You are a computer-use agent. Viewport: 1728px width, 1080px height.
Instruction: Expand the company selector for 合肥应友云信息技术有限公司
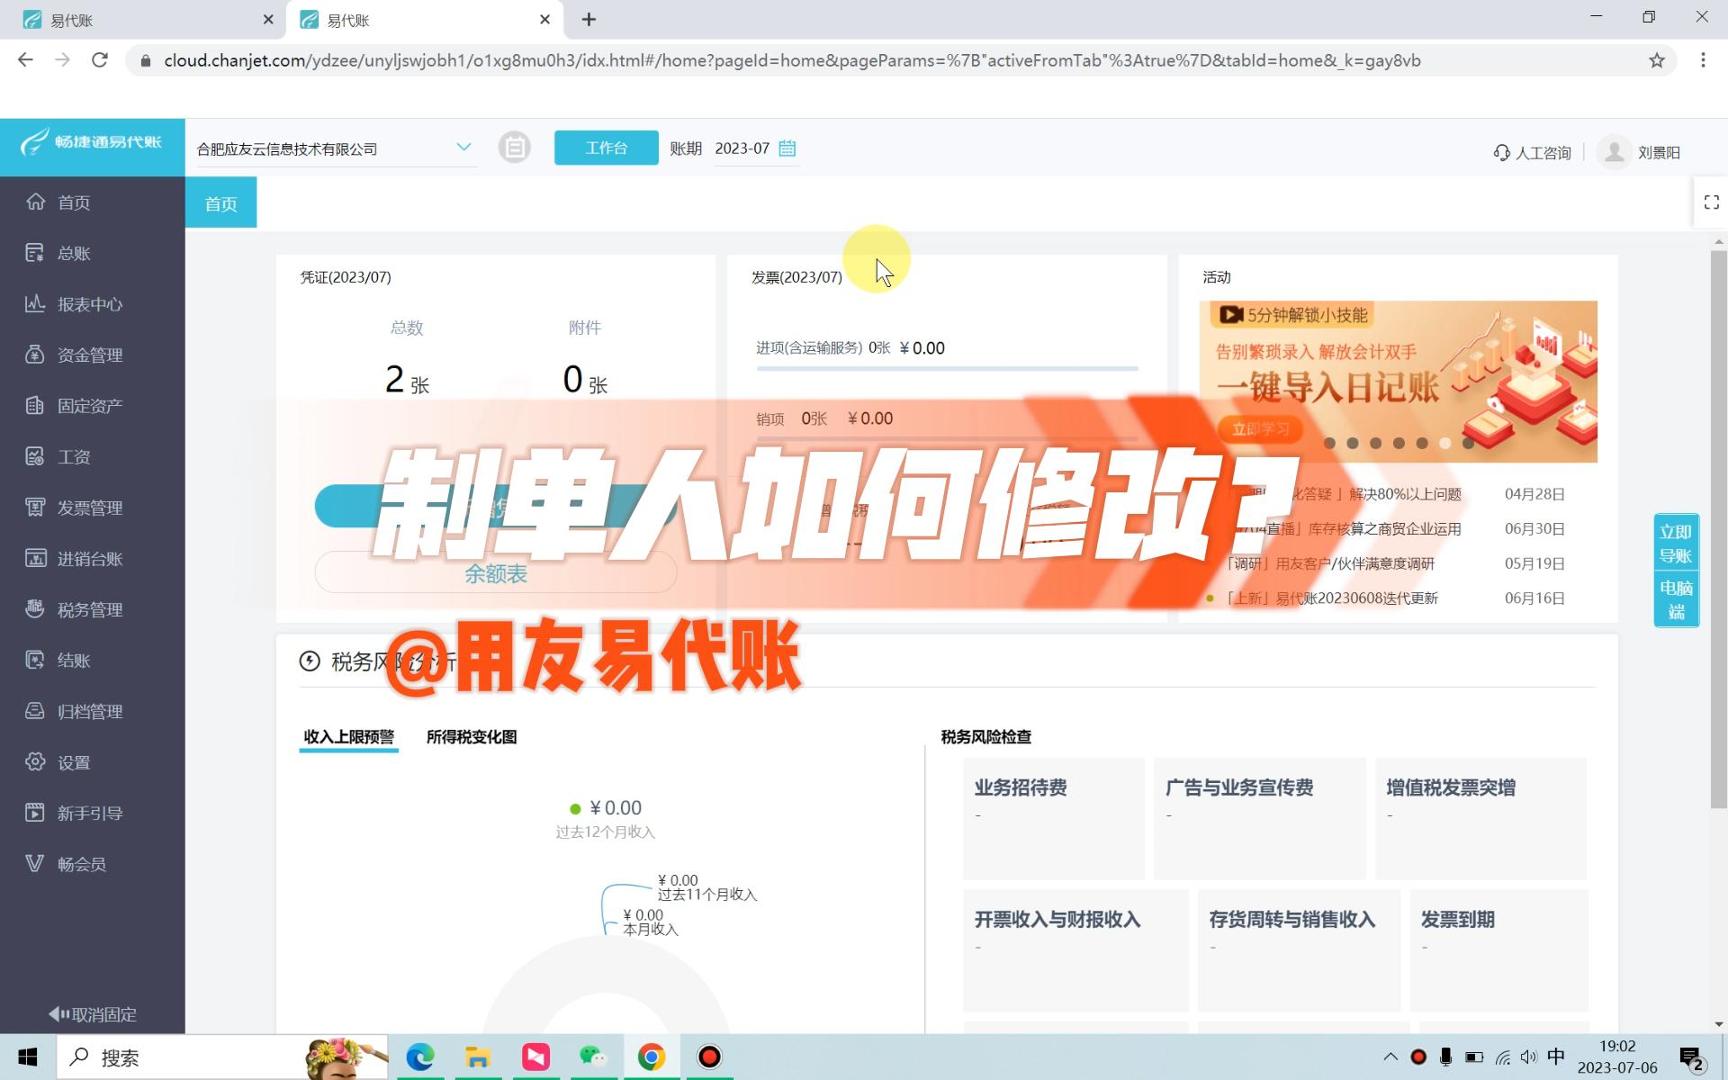click(x=463, y=147)
